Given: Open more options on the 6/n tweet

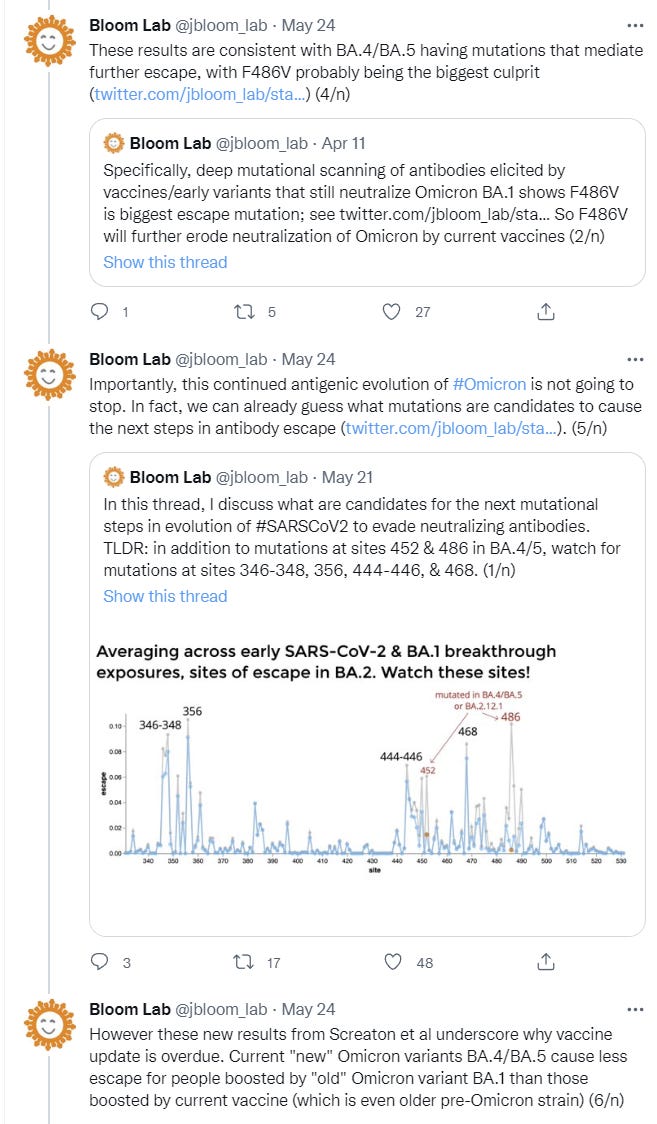Looking at the screenshot, I should [634, 1009].
